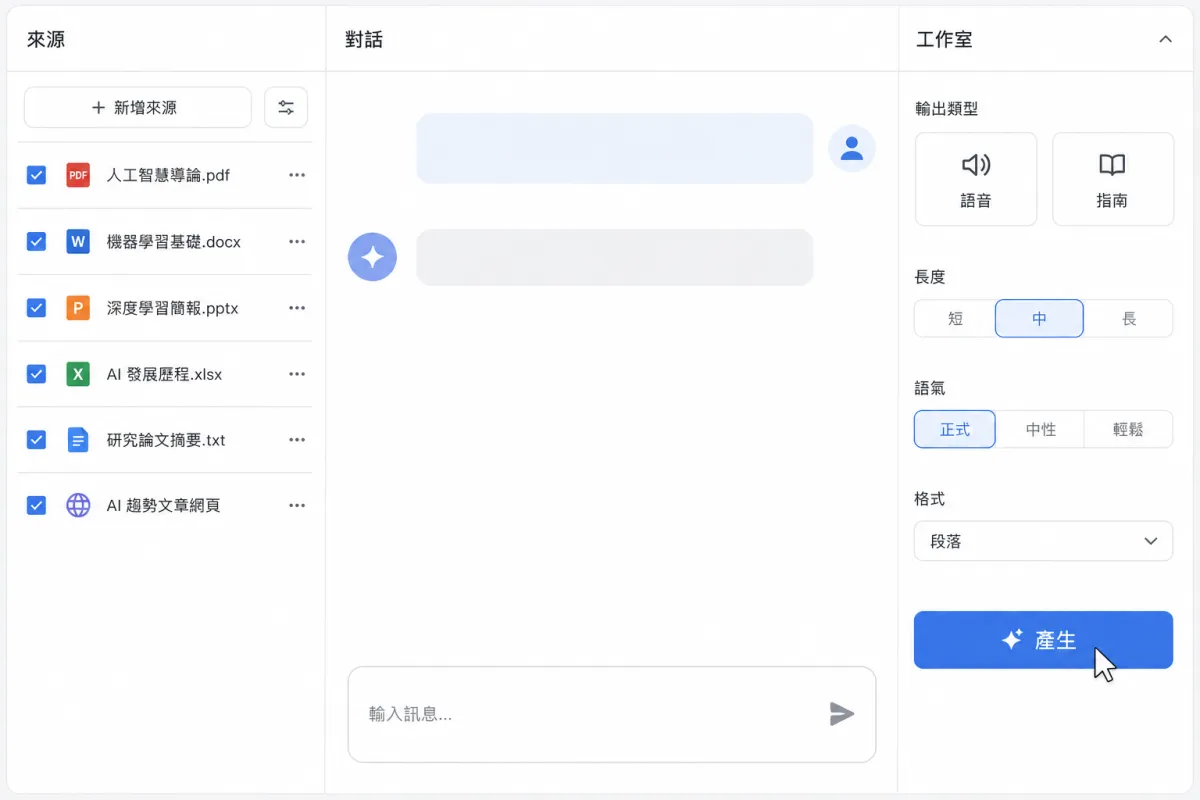Click the globe icon of AI 趨勢文章網頁
1200x800 pixels.
pos(78,506)
